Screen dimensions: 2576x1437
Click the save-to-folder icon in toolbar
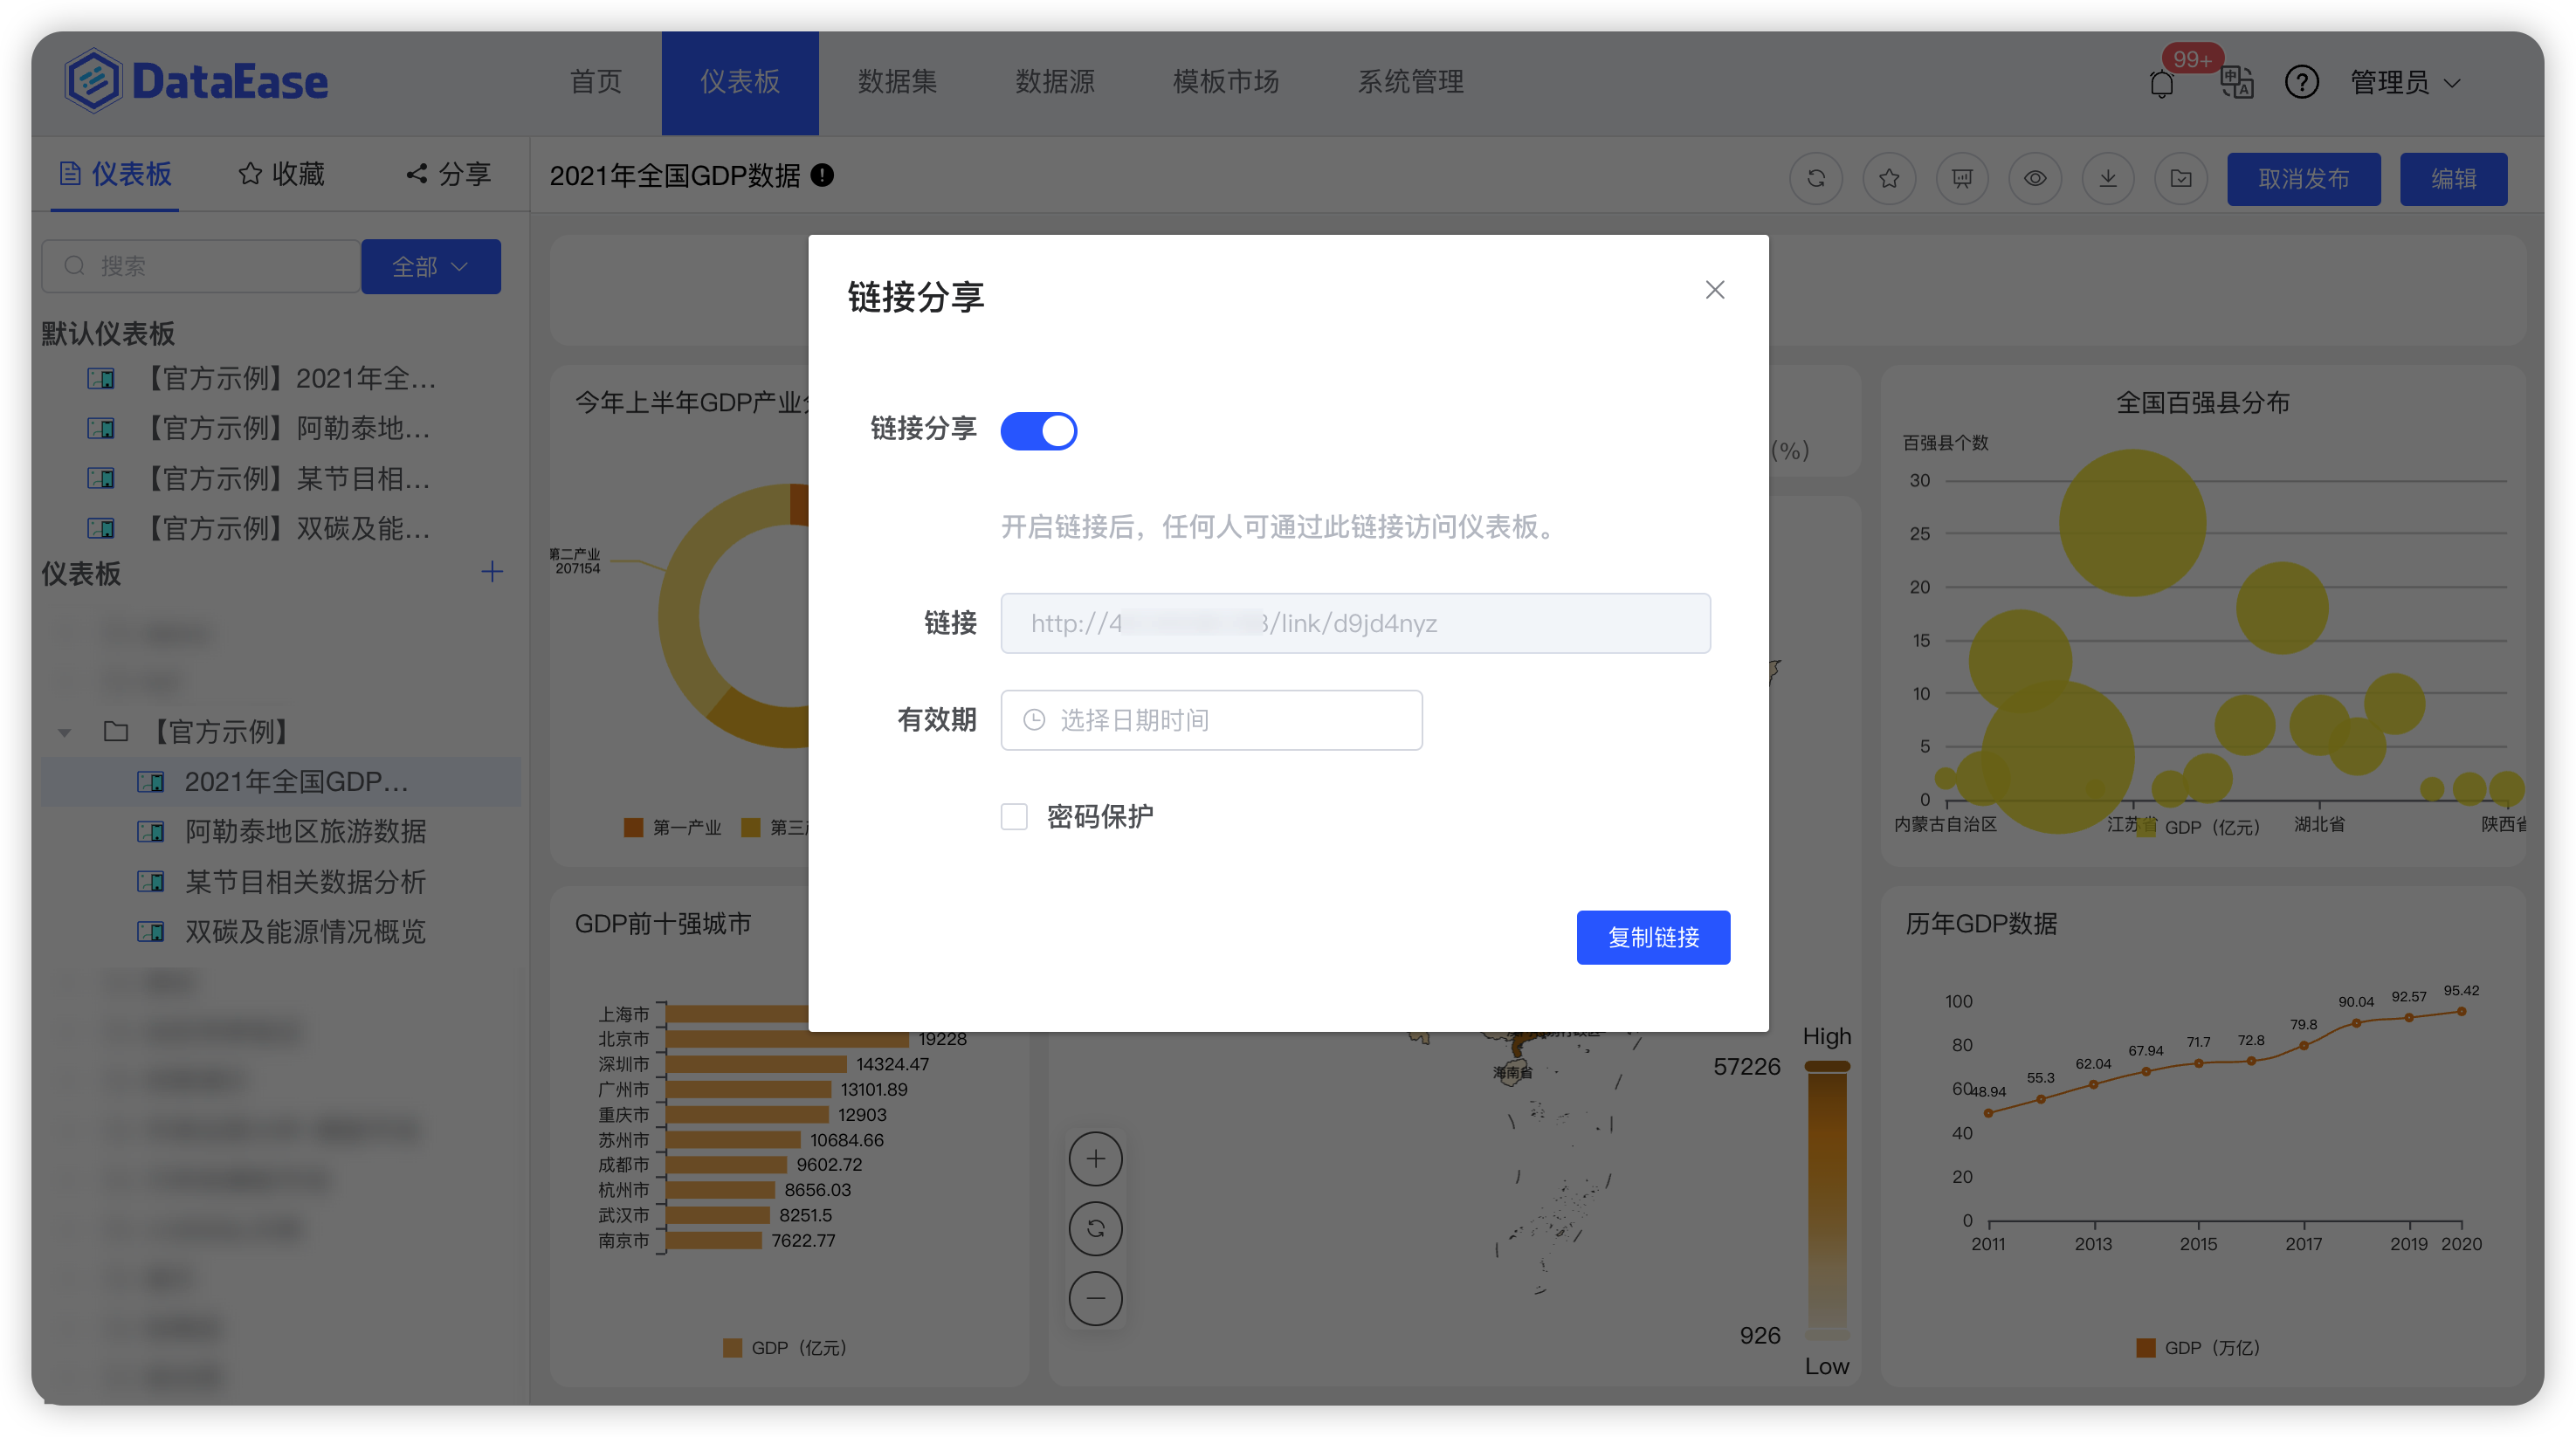[x=2180, y=179]
